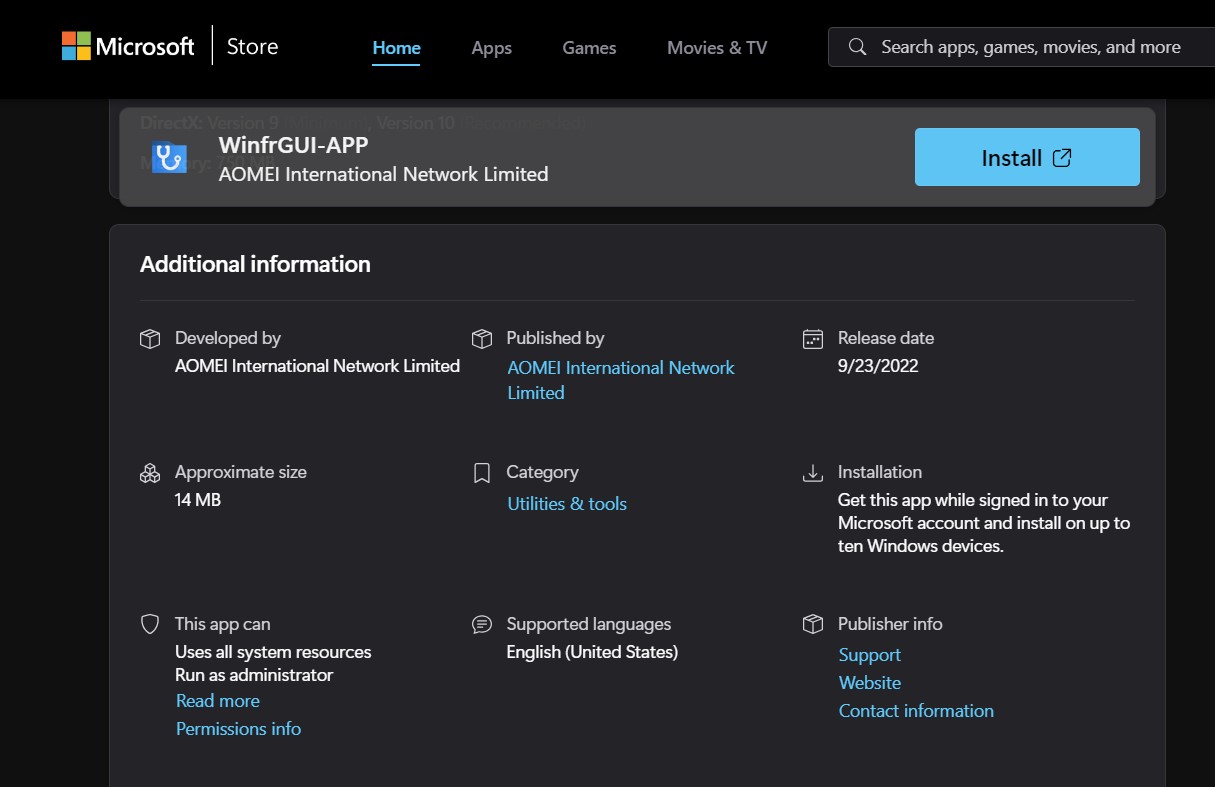Viewport: 1215px width, 787px height.
Task: Click the Developed by box icon
Action: (150, 339)
